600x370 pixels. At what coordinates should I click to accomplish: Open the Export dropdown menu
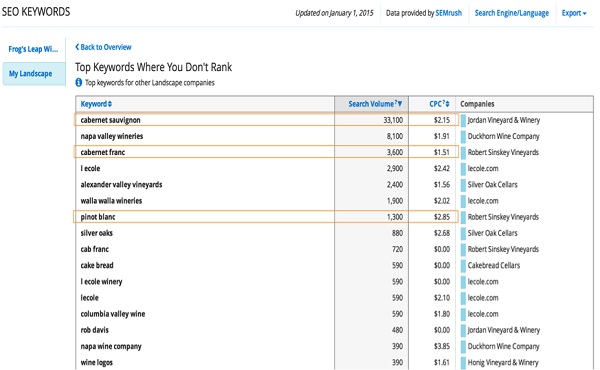point(574,13)
